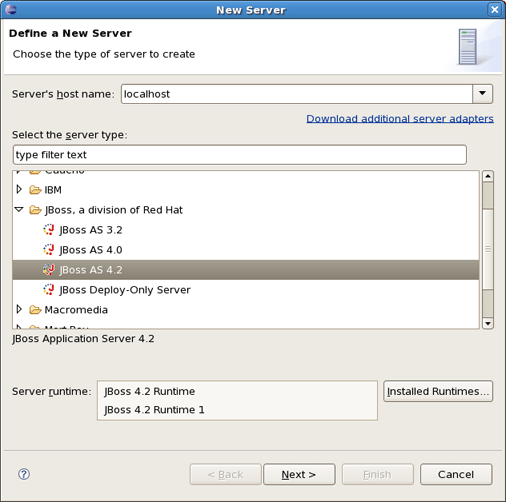Screen dimensions: 506x502
Task: Click the JBoss AS 4.2 server icon
Action: point(49,270)
